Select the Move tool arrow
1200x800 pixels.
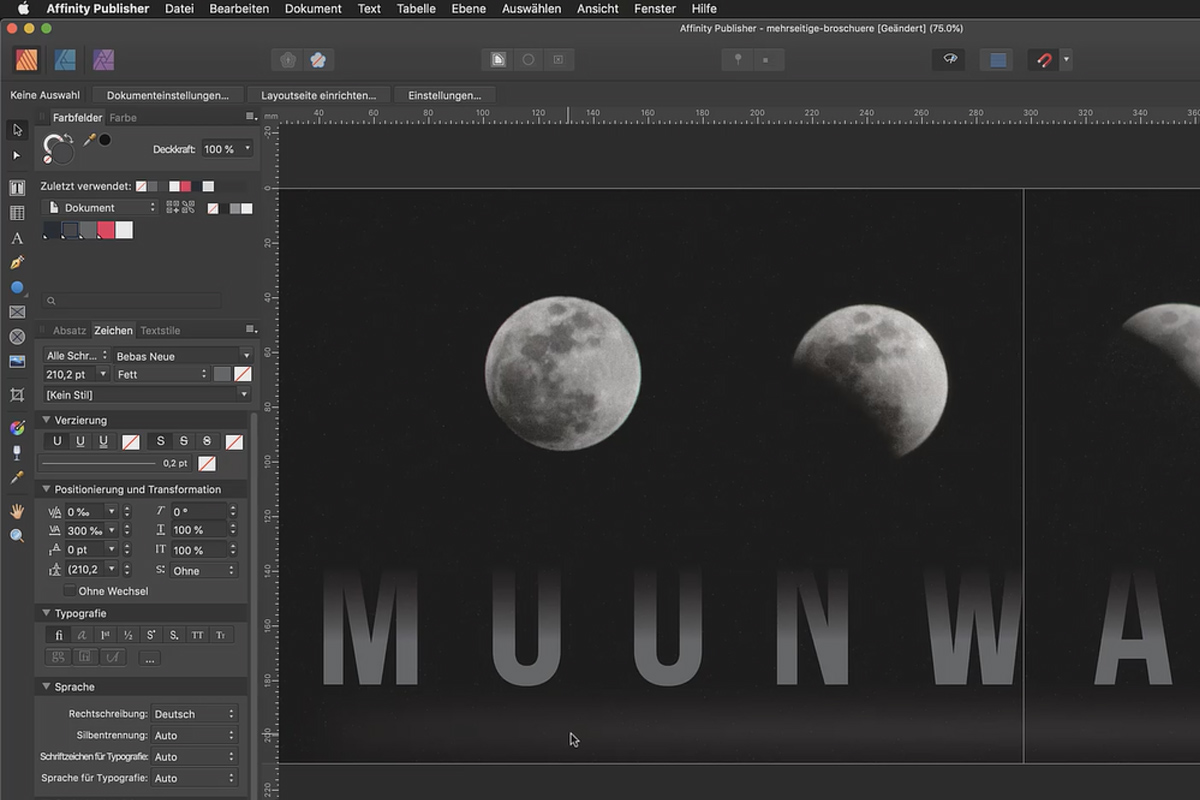point(17,129)
